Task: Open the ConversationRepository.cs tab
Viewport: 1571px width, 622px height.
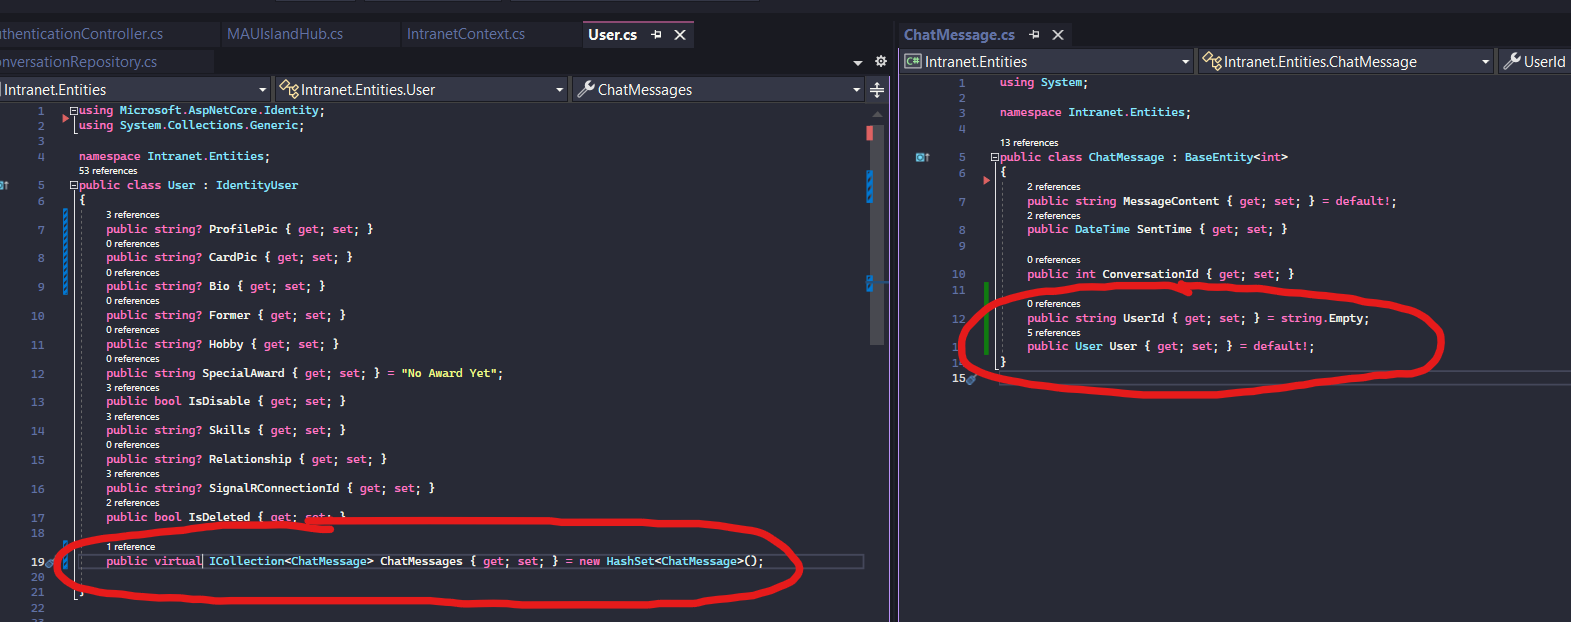Action: (x=80, y=62)
